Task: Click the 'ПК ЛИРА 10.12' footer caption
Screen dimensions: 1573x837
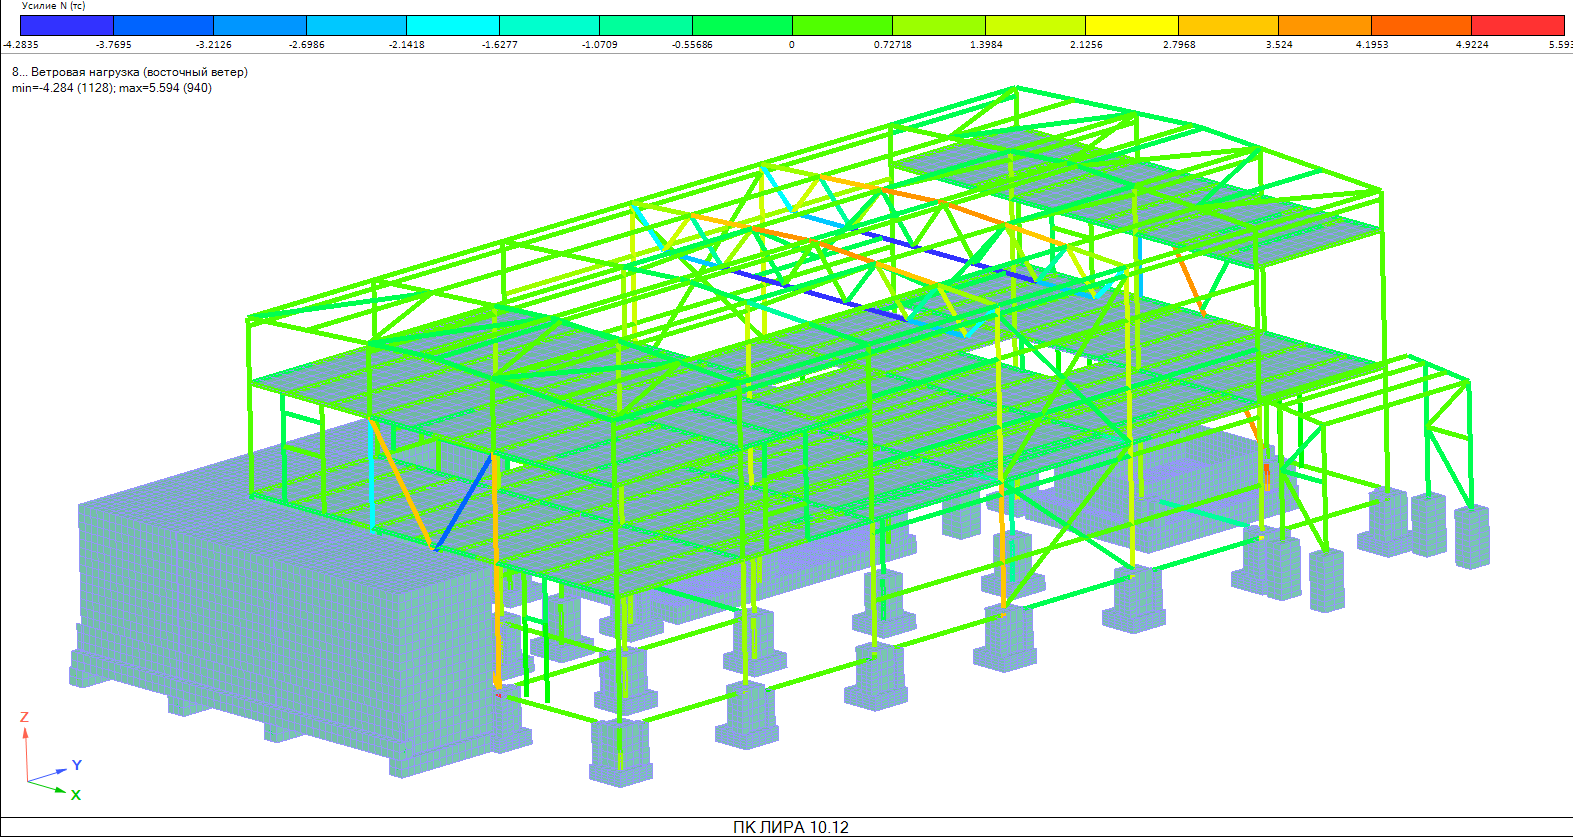Action: [x=790, y=827]
